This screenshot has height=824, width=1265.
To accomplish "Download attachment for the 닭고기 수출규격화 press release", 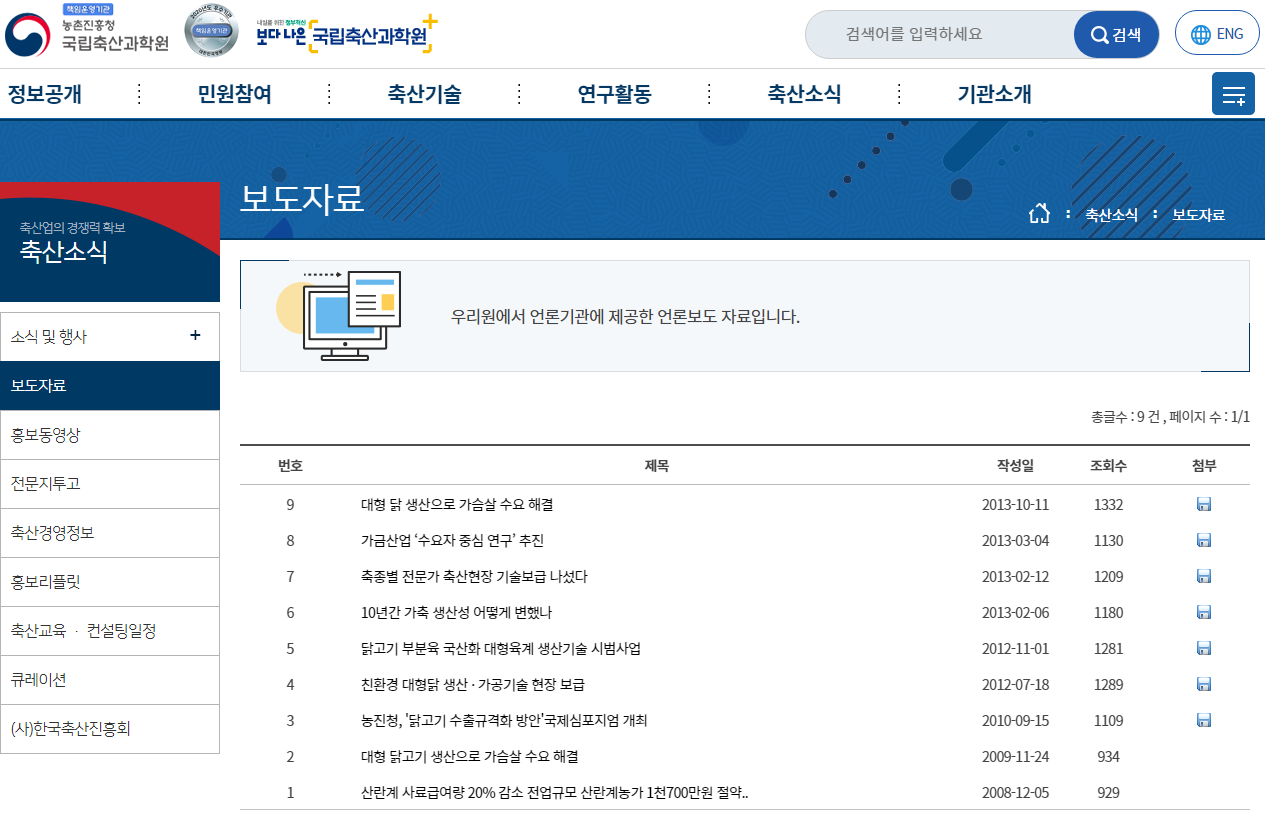I will (x=1203, y=720).
